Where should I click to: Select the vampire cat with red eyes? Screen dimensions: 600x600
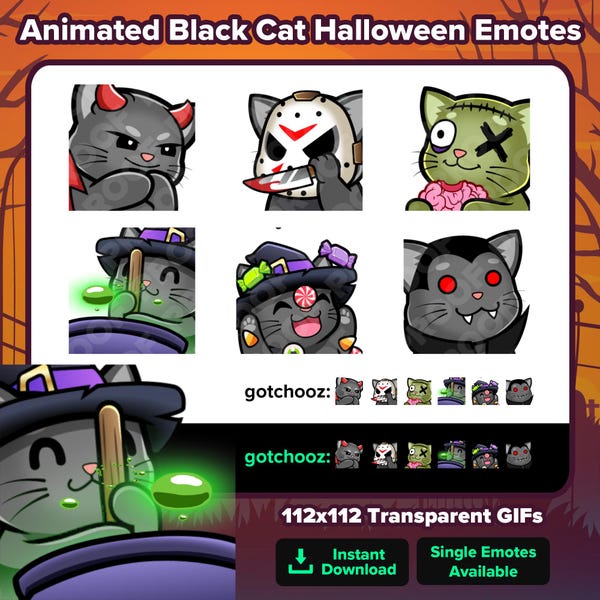[x=466, y=292]
